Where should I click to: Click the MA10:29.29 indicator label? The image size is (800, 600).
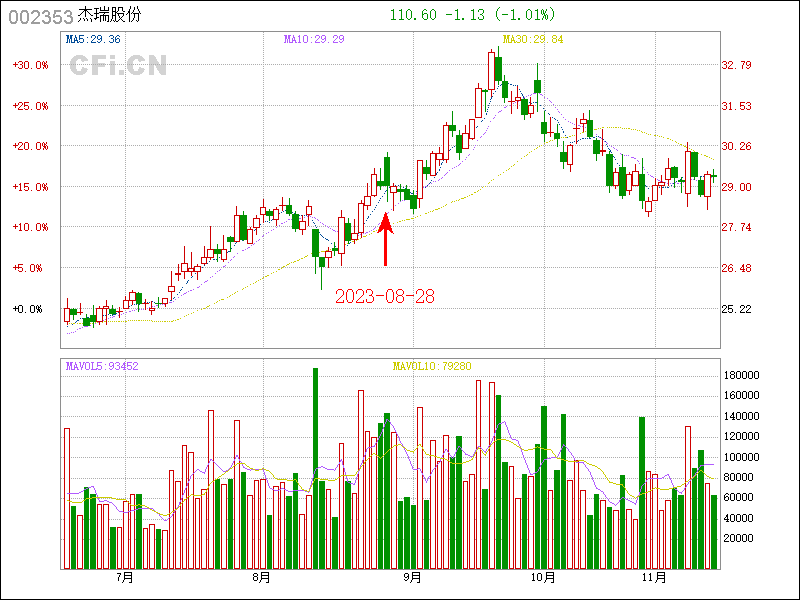point(314,39)
